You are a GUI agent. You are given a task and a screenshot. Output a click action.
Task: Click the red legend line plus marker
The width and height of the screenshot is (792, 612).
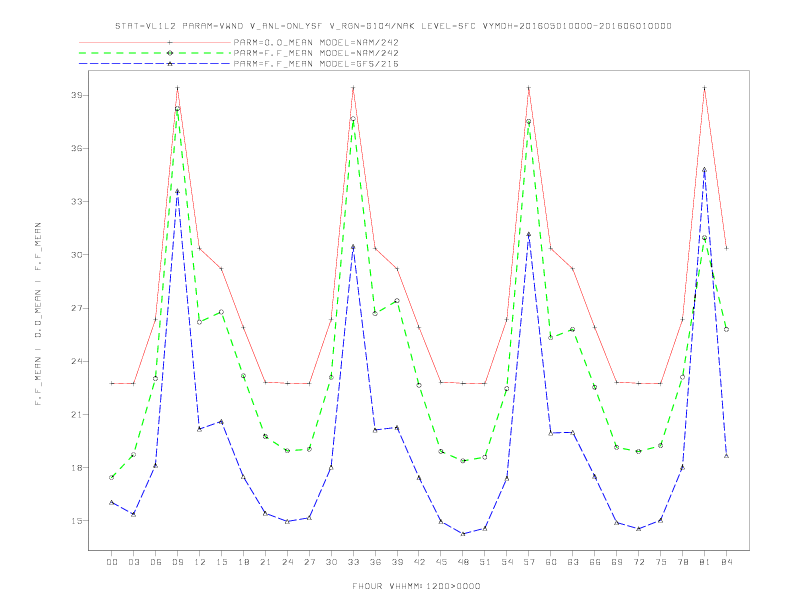170,42
